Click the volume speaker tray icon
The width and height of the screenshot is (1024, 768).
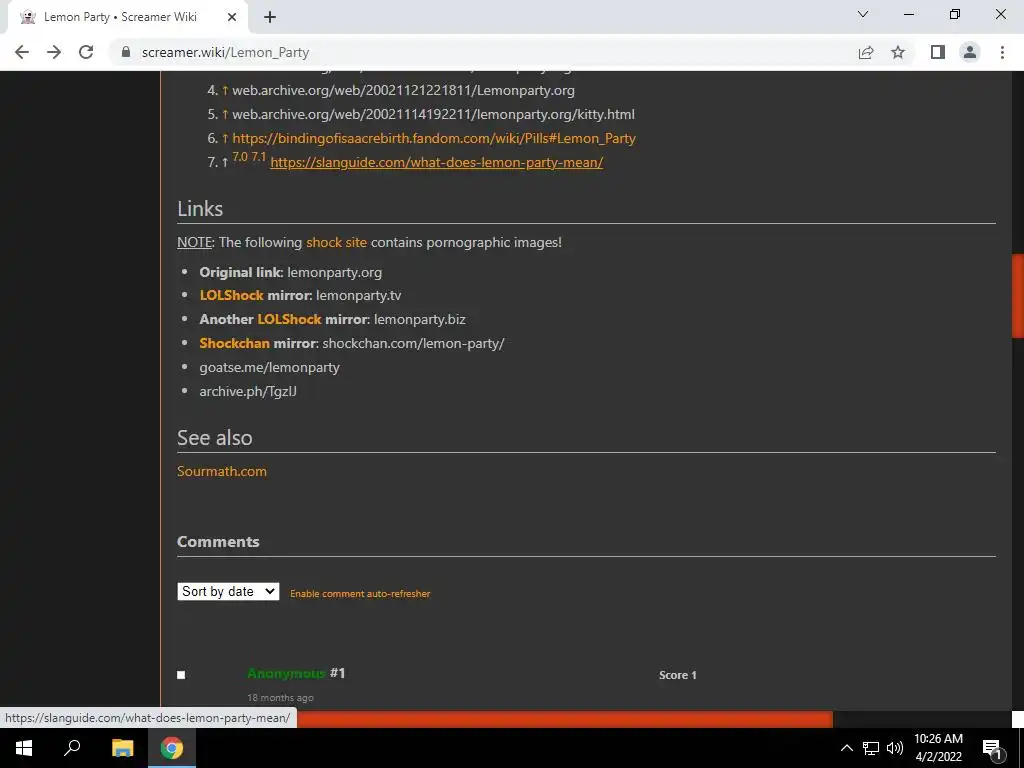895,748
